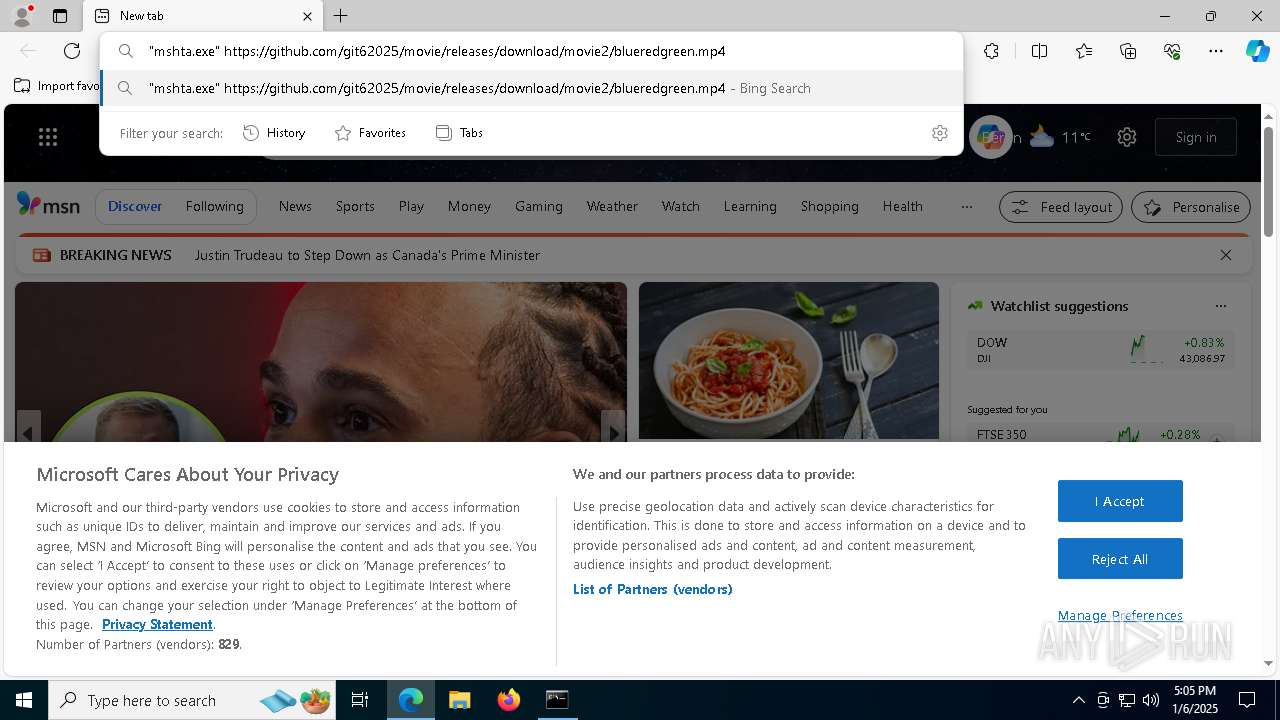
Task: Open address bar search settings gear
Action: pos(939,133)
